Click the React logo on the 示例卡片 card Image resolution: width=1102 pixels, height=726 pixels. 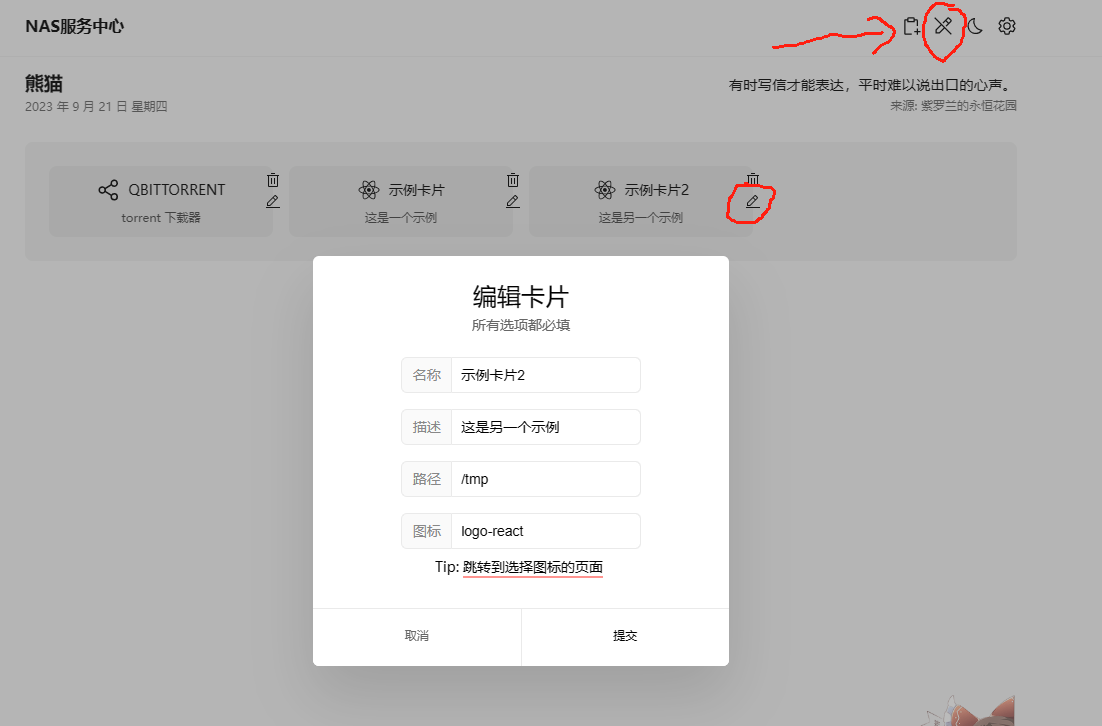pos(368,190)
